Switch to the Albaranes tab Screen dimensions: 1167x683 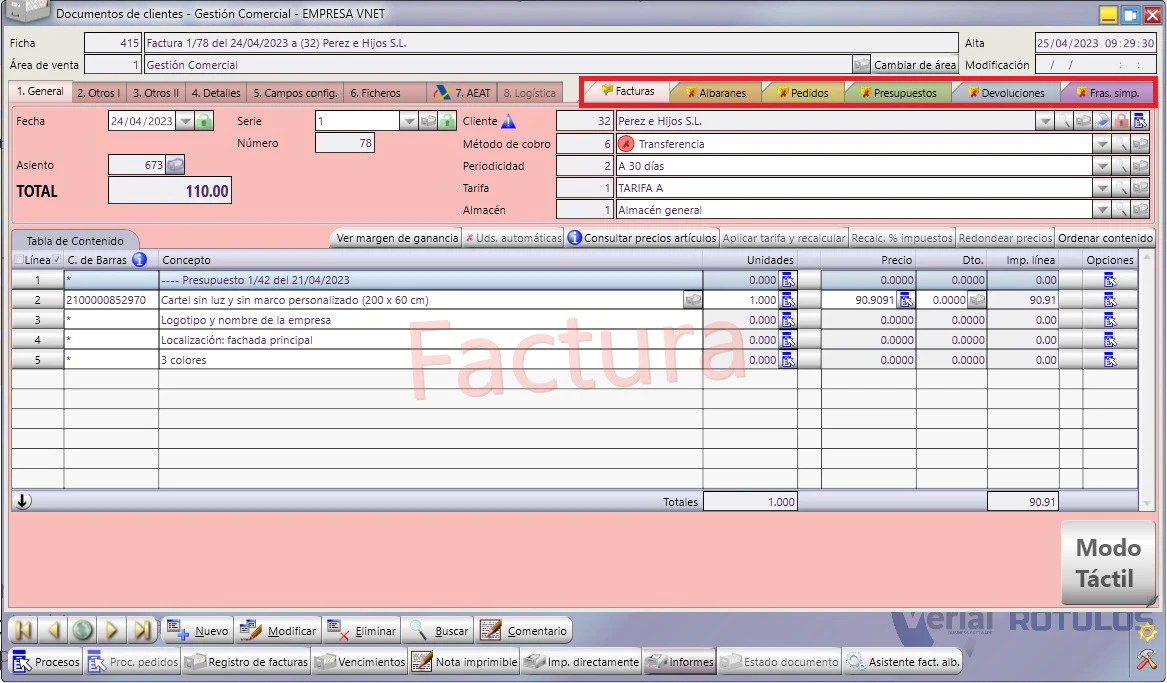tap(715, 93)
